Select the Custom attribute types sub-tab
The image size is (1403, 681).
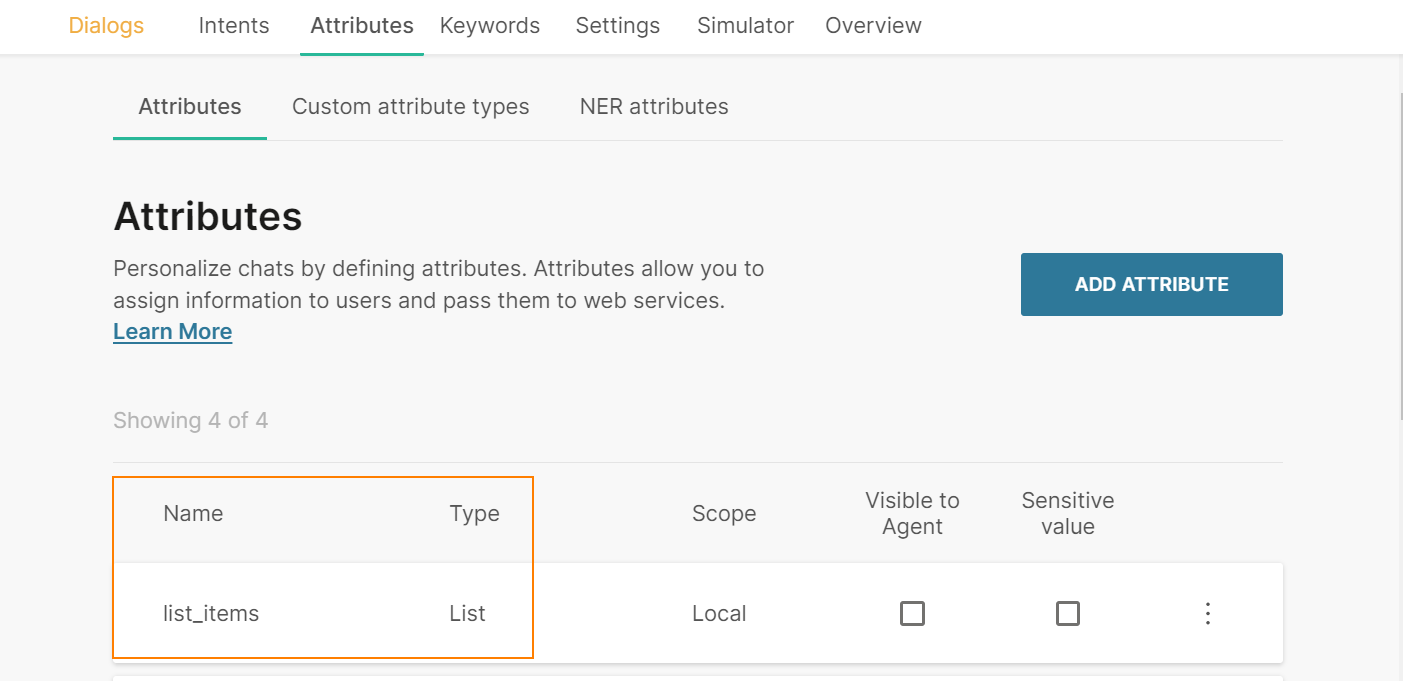click(410, 106)
